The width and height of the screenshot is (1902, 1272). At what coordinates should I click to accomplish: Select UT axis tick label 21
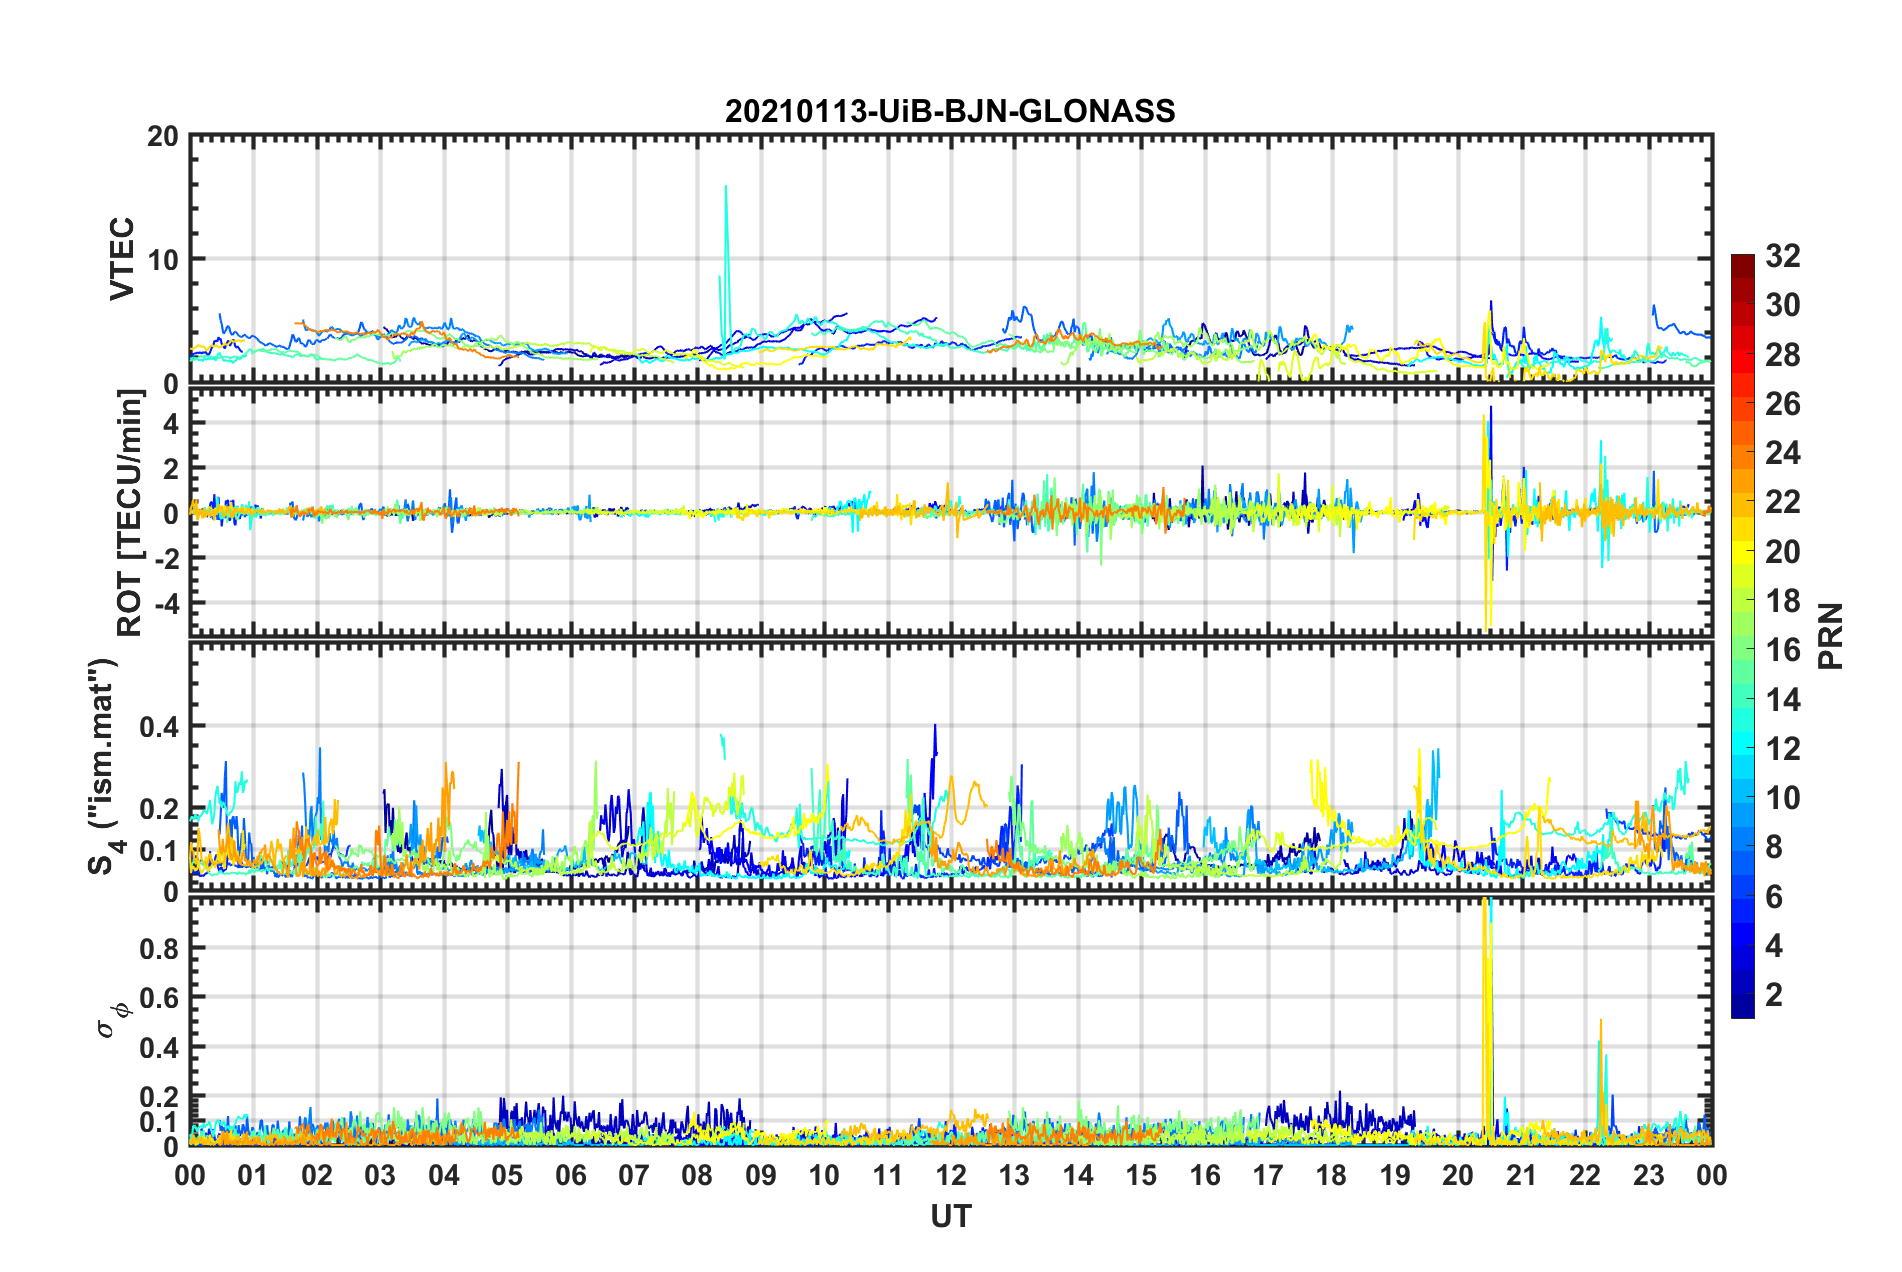[x=1522, y=1175]
